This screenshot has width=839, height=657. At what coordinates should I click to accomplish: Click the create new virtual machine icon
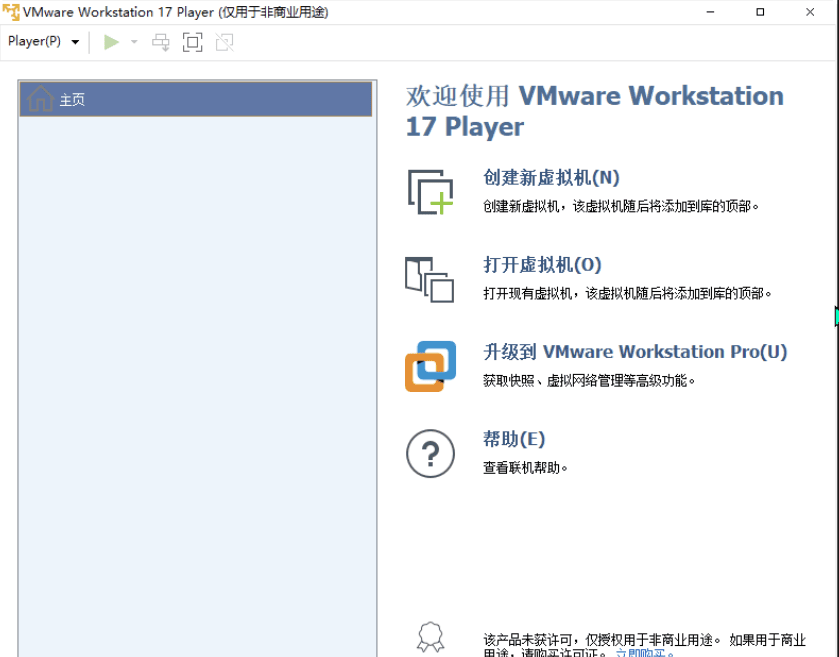point(430,190)
